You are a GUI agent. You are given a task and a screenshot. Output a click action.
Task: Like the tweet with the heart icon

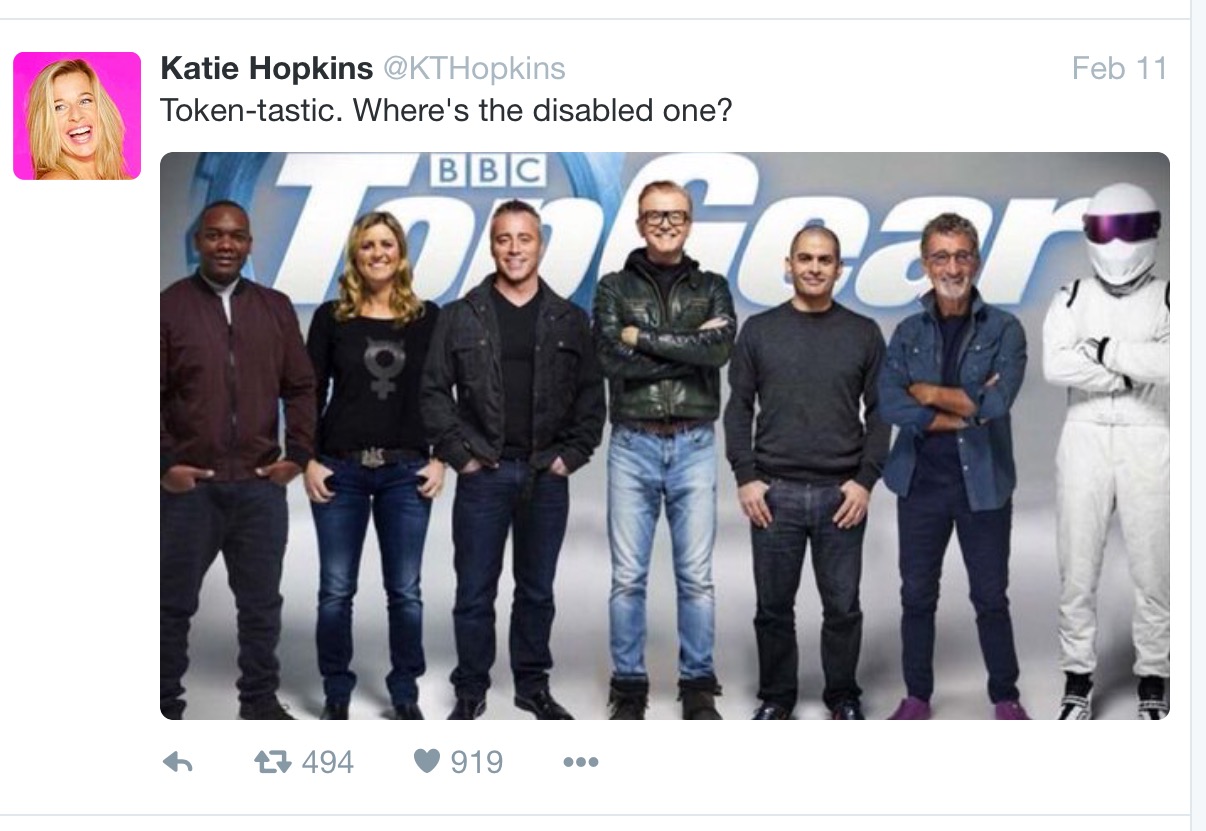point(426,762)
